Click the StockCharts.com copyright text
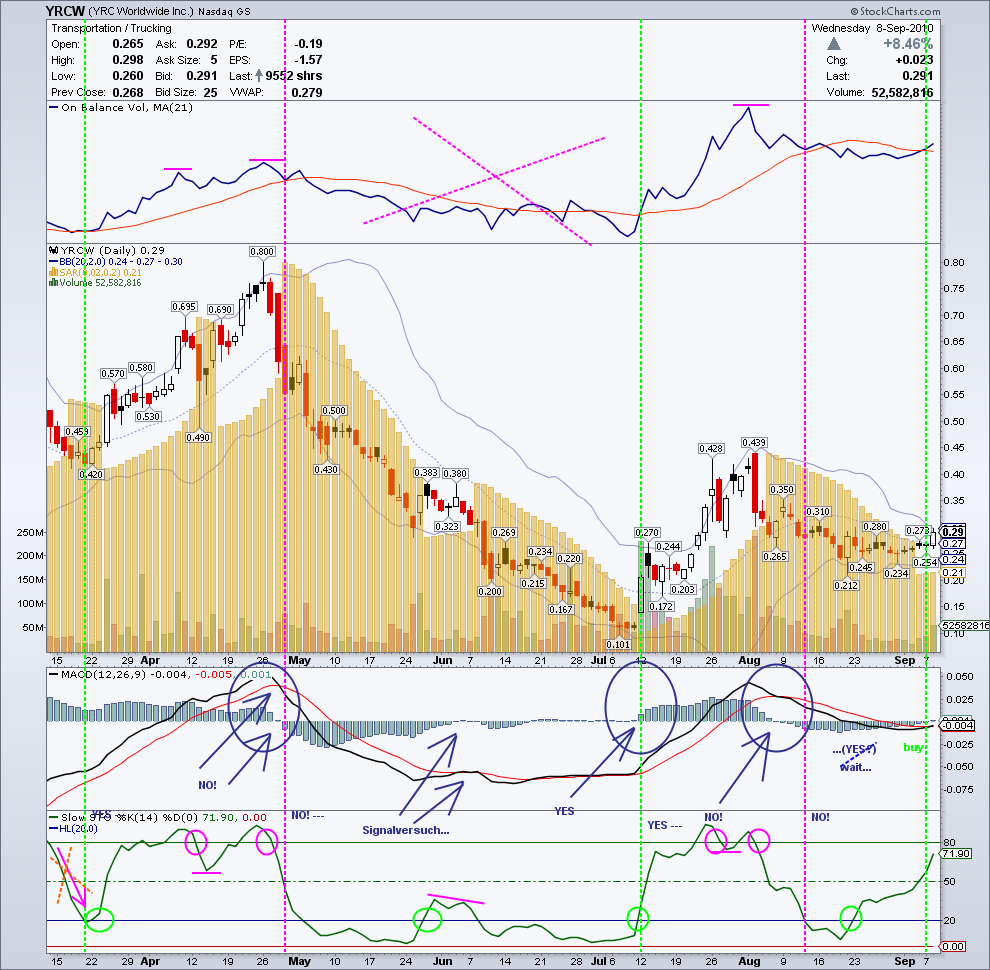 click(x=895, y=11)
